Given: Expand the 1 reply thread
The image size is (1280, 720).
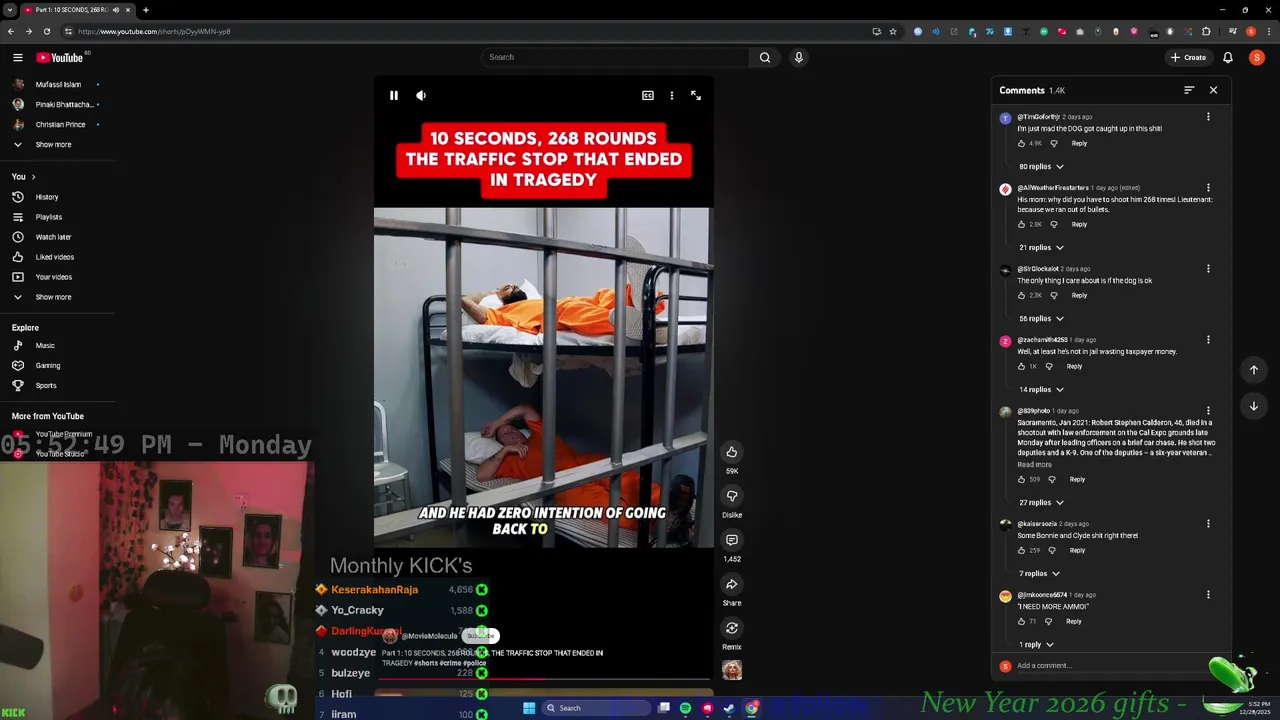Looking at the screenshot, I should click(x=1036, y=645).
